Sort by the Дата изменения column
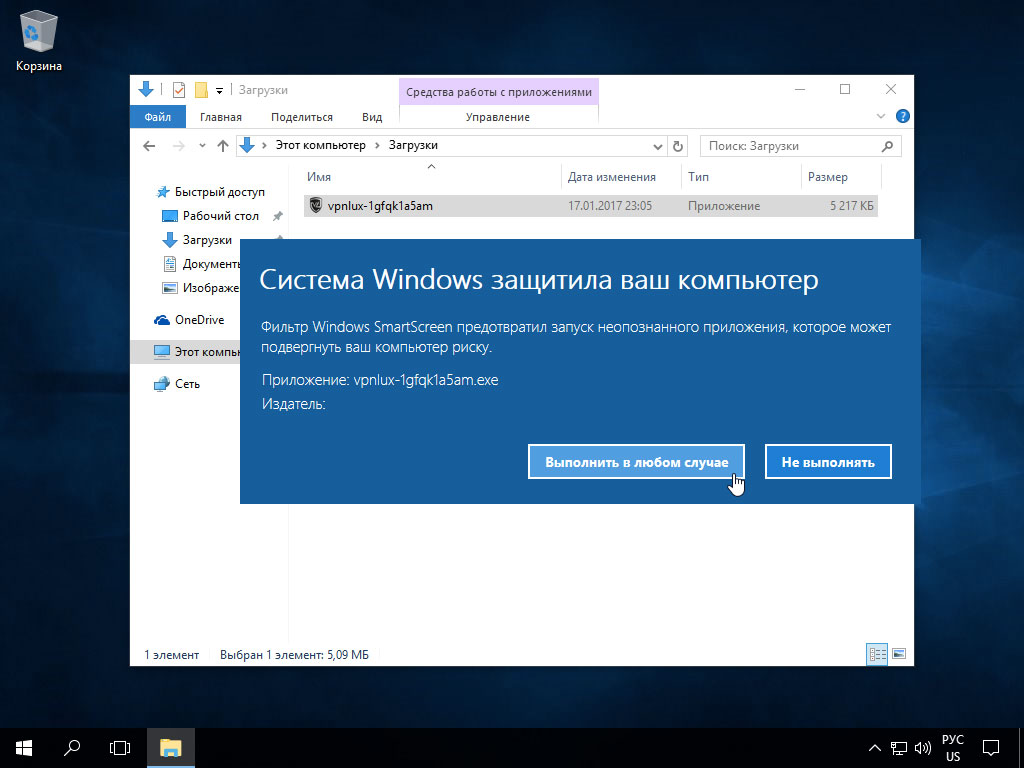This screenshot has height=768, width=1024. coord(620,177)
